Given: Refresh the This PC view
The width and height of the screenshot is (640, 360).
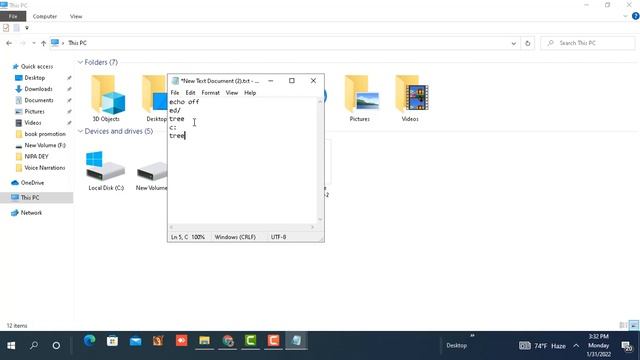Looking at the screenshot, I should (x=527, y=43).
